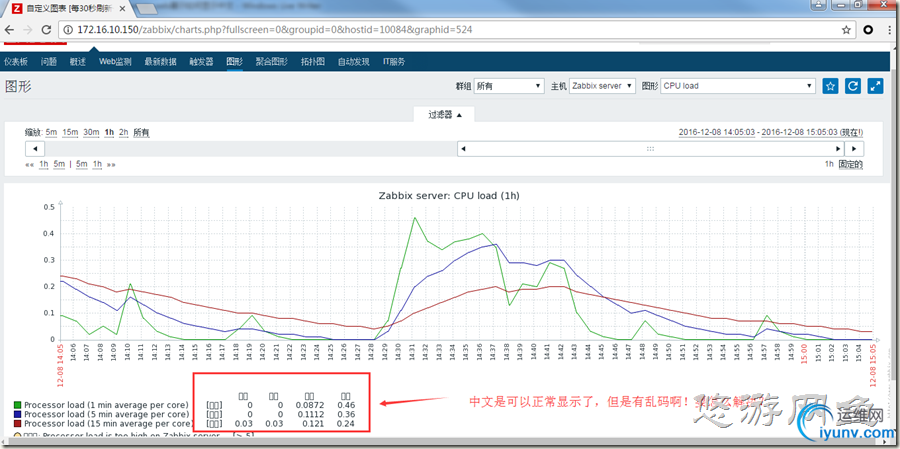Open the 自动发现 discovery menu
The image size is (900, 449).
(x=354, y=62)
